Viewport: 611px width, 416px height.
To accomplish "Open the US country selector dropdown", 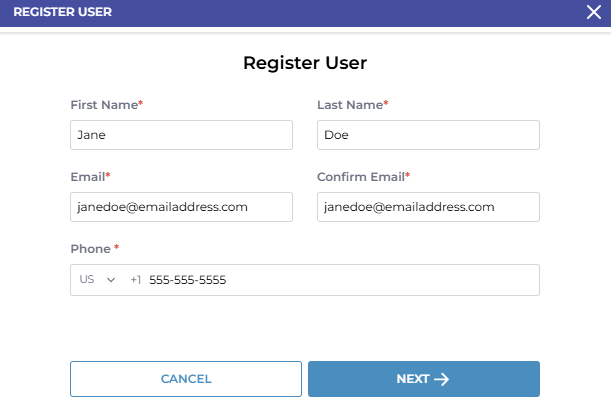I will pos(97,280).
